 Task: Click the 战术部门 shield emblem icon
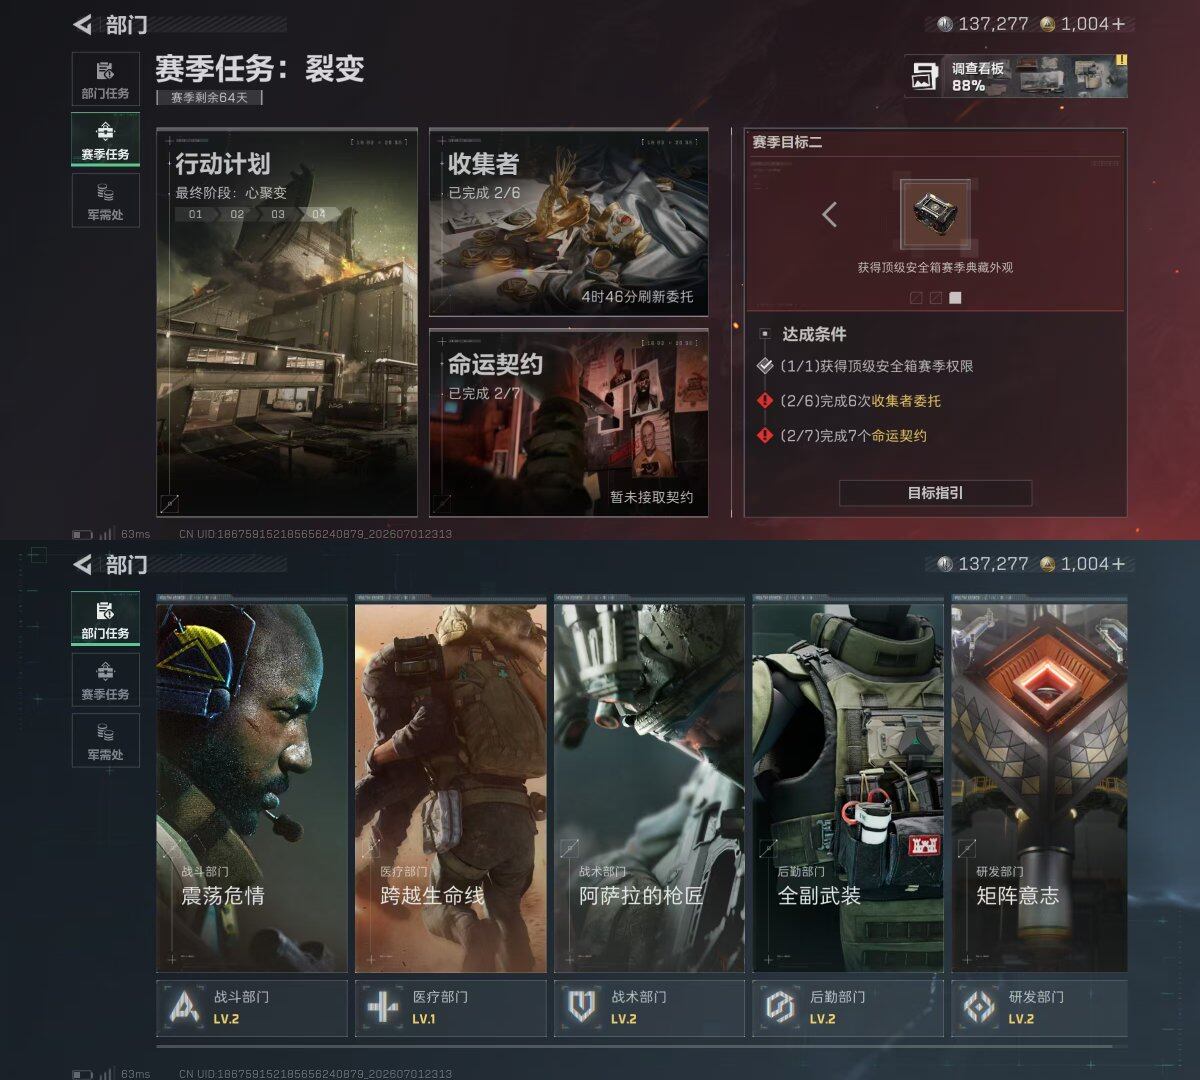582,1008
